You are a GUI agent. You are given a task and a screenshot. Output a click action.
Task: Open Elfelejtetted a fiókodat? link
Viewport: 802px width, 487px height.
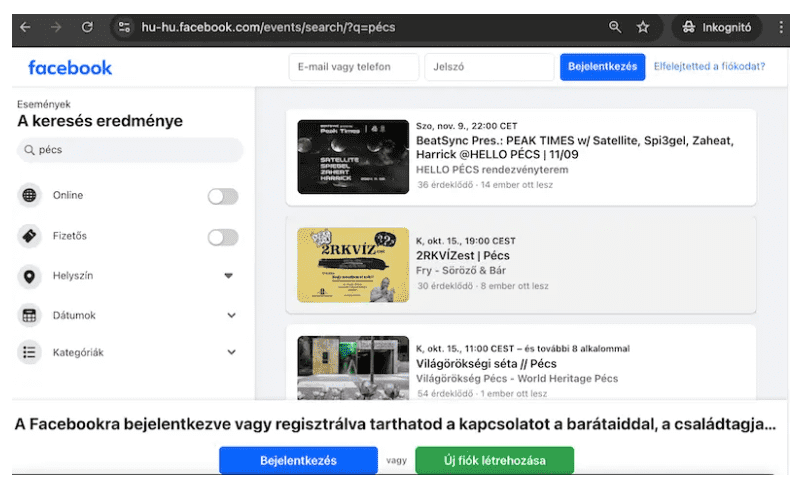click(x=709, y=67)
